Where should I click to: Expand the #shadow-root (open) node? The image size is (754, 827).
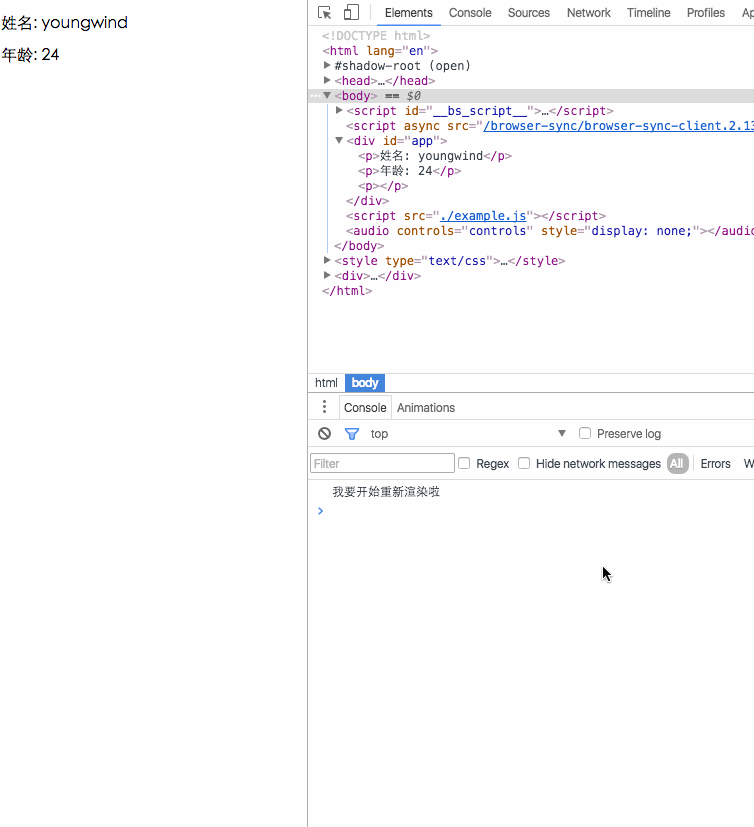click(327, 65)
